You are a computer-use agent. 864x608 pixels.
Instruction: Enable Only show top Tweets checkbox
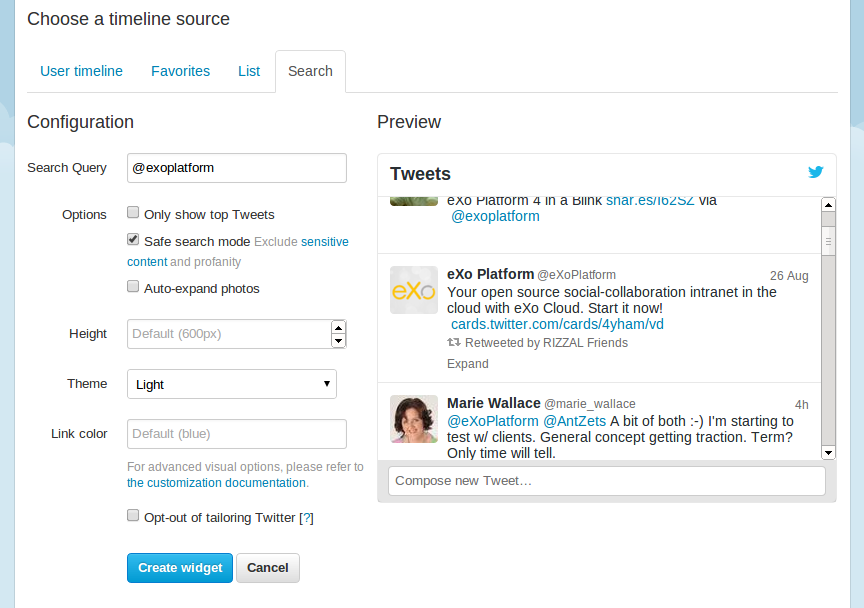tap(133, 212)
